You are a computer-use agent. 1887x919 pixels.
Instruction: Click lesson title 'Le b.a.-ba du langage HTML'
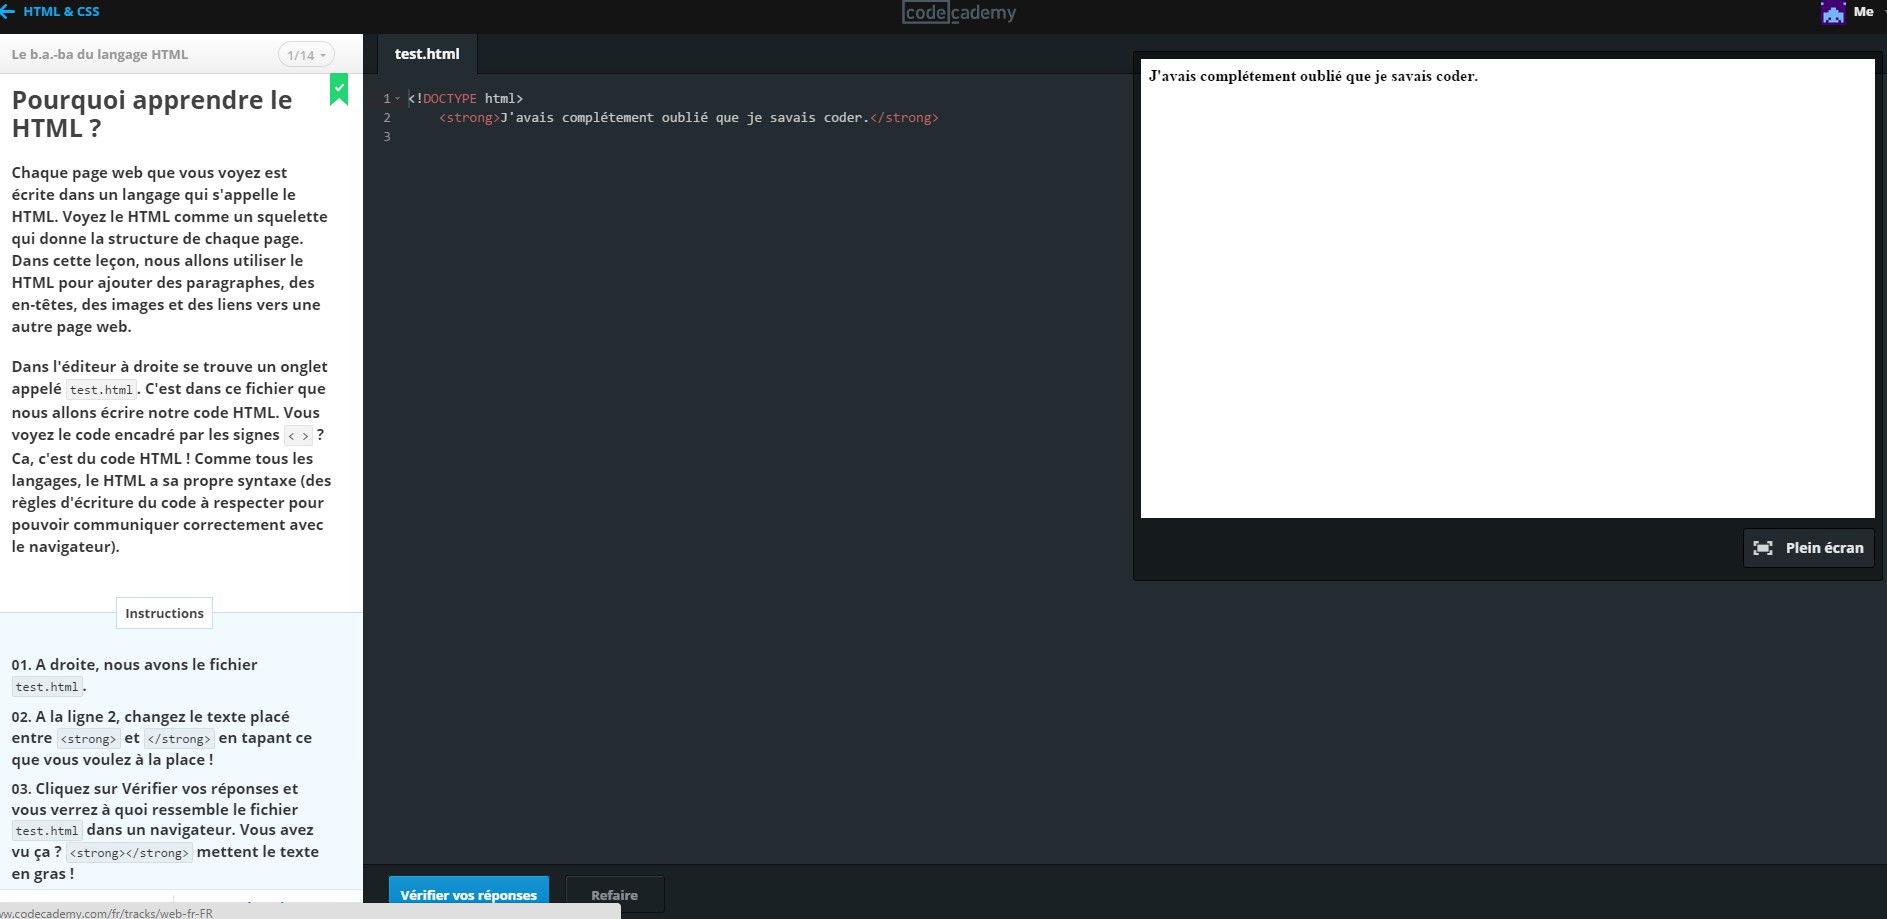coord(100,55)
